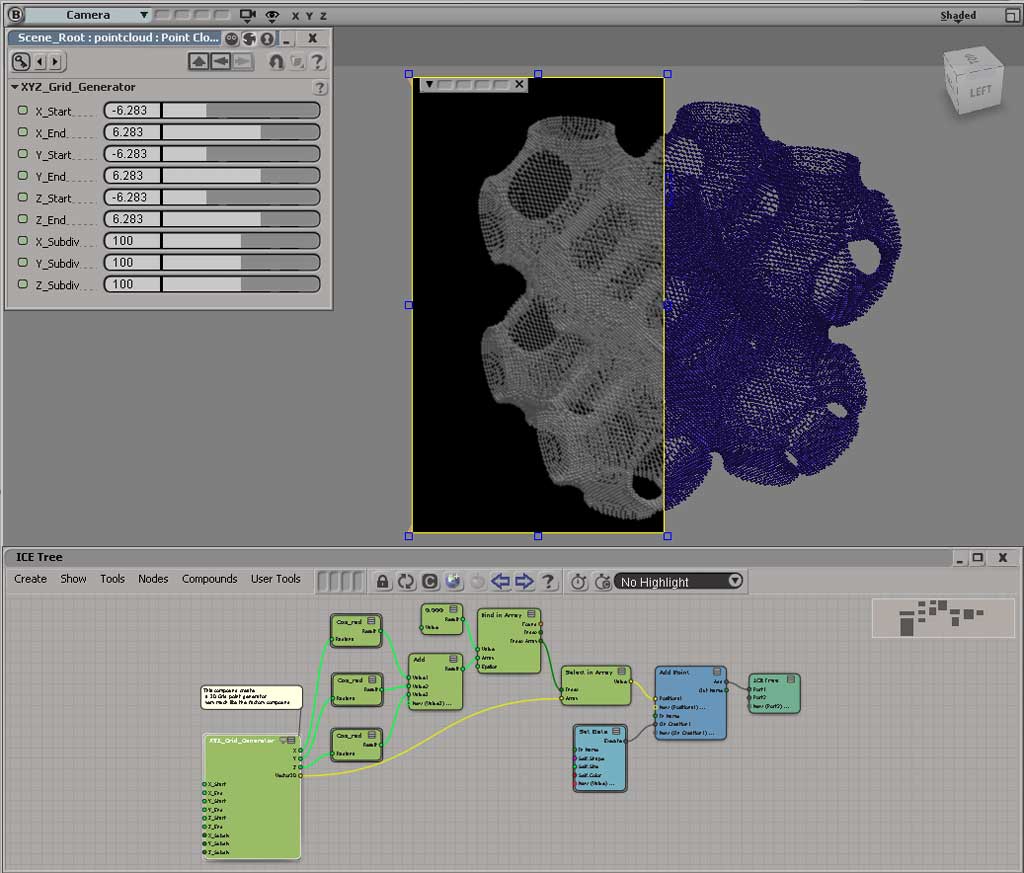Image resolution: width=1024 pixels, height=873 pixels.
Task: Click the up arrow button in property editor
Action: [198, 61]
